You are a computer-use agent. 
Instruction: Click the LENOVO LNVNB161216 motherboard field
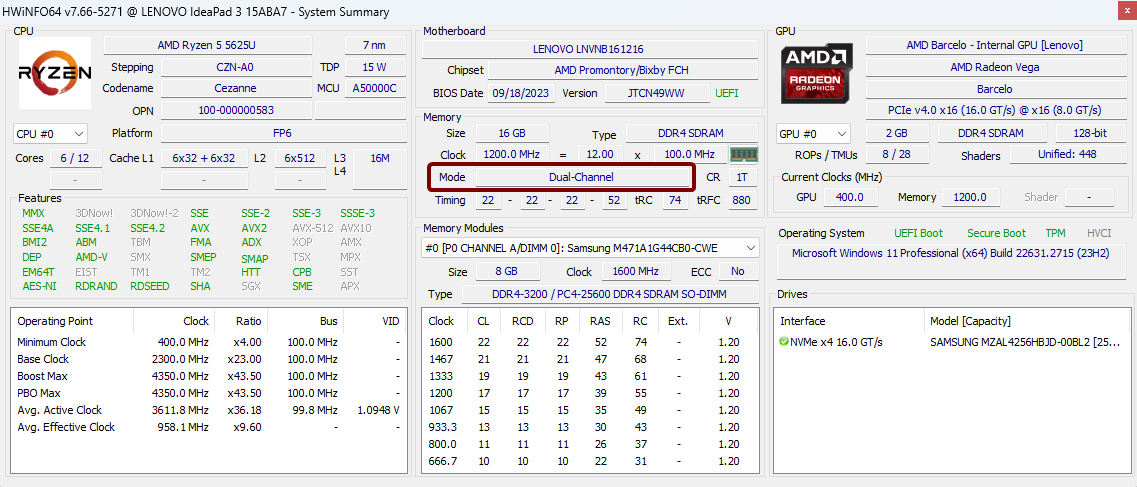click(x=588, y=49)
